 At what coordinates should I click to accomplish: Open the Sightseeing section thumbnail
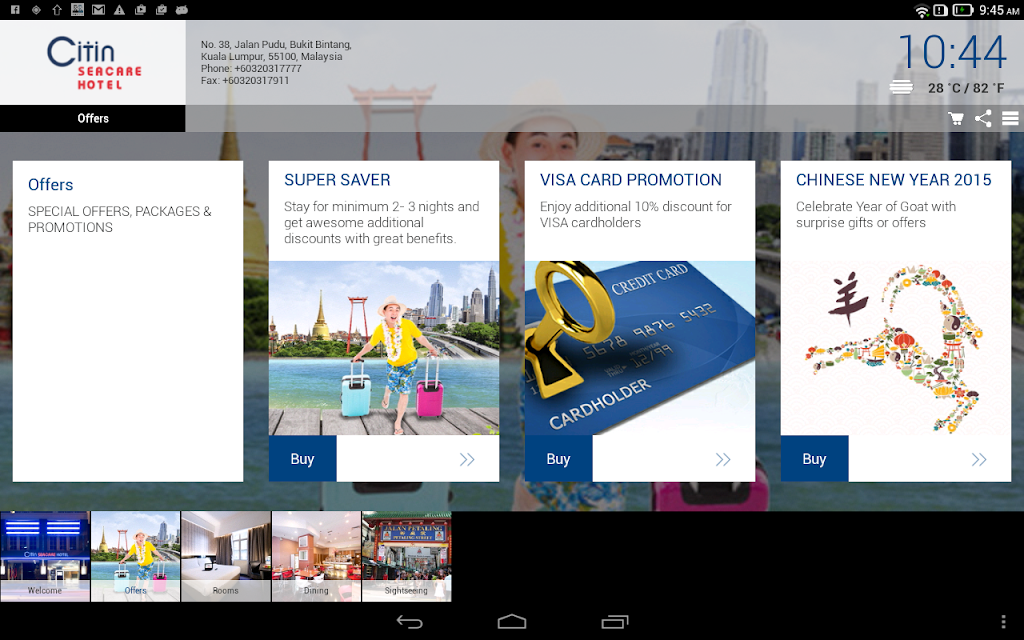(406, 556)
